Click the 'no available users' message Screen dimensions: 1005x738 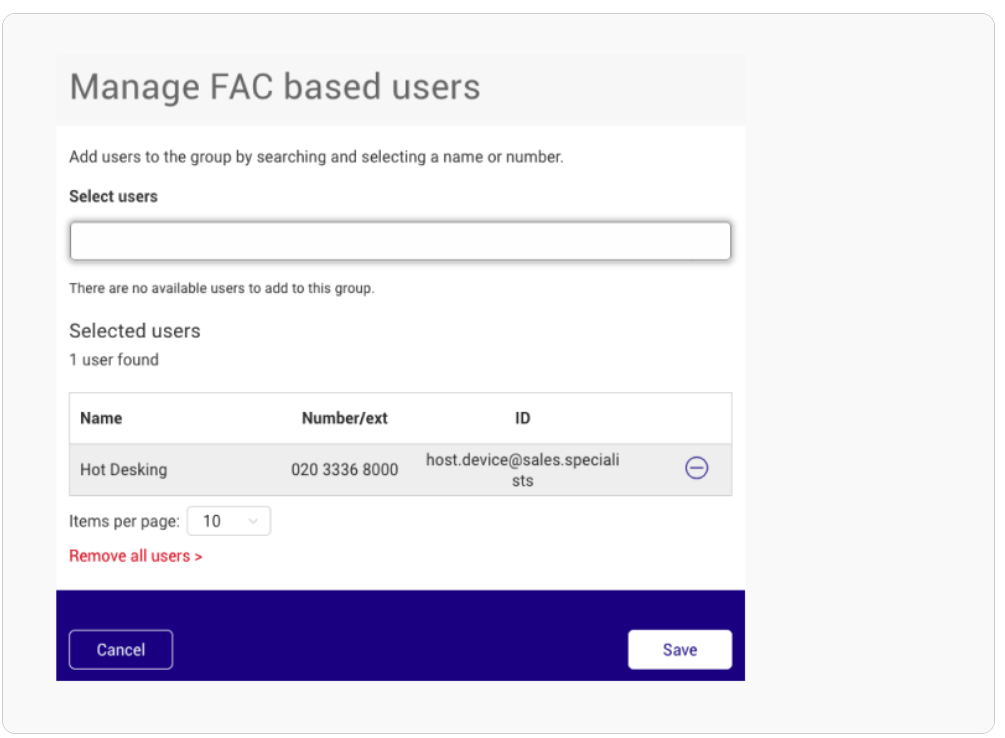[222, 289]
